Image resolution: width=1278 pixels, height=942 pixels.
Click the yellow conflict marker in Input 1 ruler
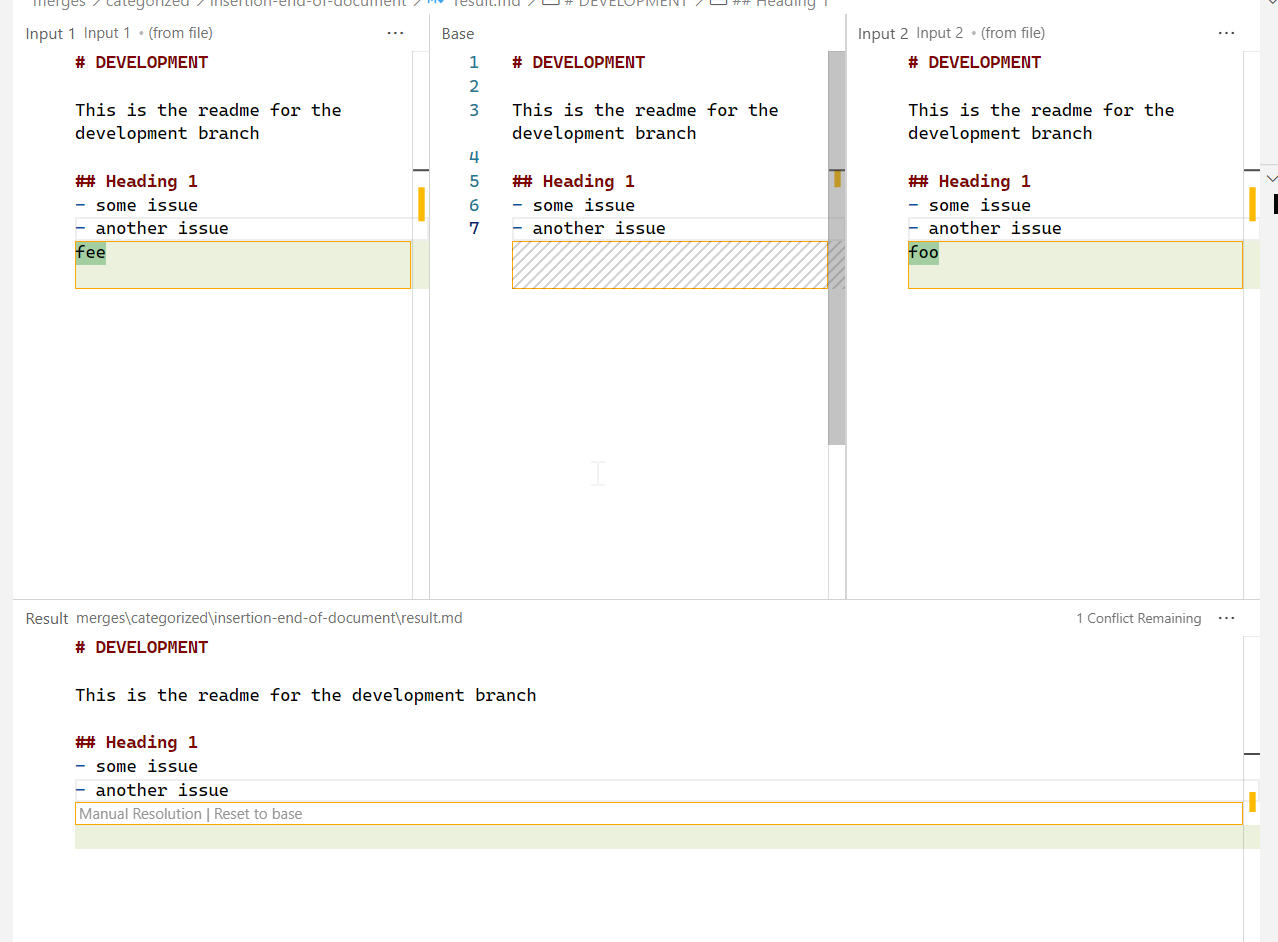pos(421,205)
